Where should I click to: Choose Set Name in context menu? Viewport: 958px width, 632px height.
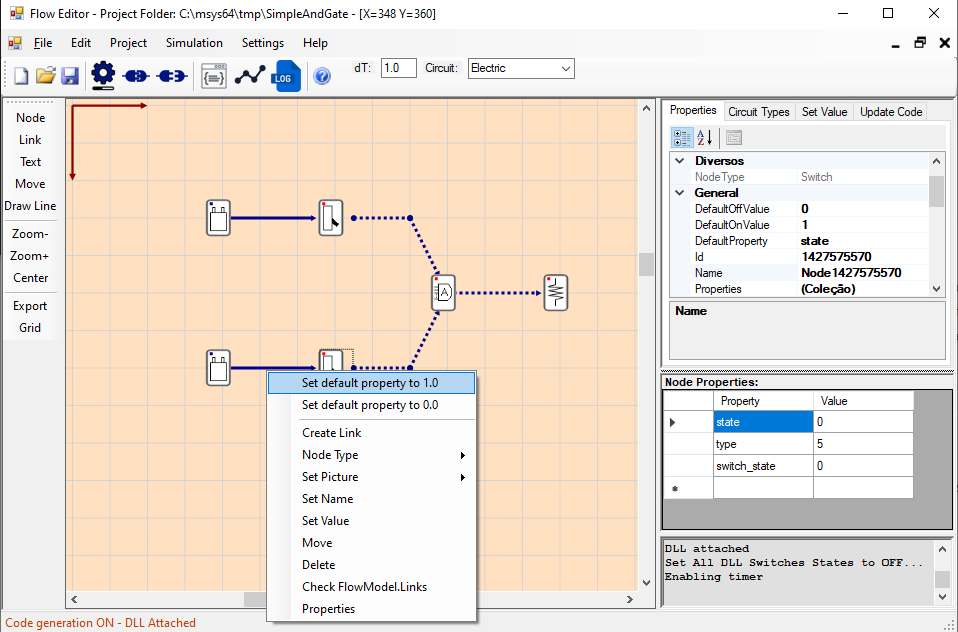[371, 499]
